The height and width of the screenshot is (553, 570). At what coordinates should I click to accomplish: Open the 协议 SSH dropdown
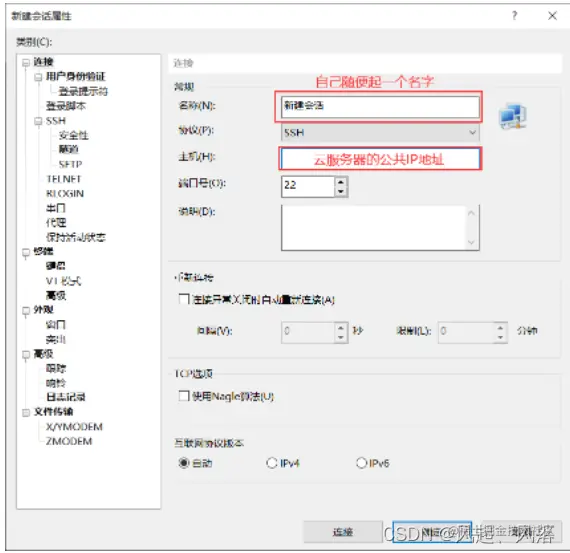click(380, 132)
